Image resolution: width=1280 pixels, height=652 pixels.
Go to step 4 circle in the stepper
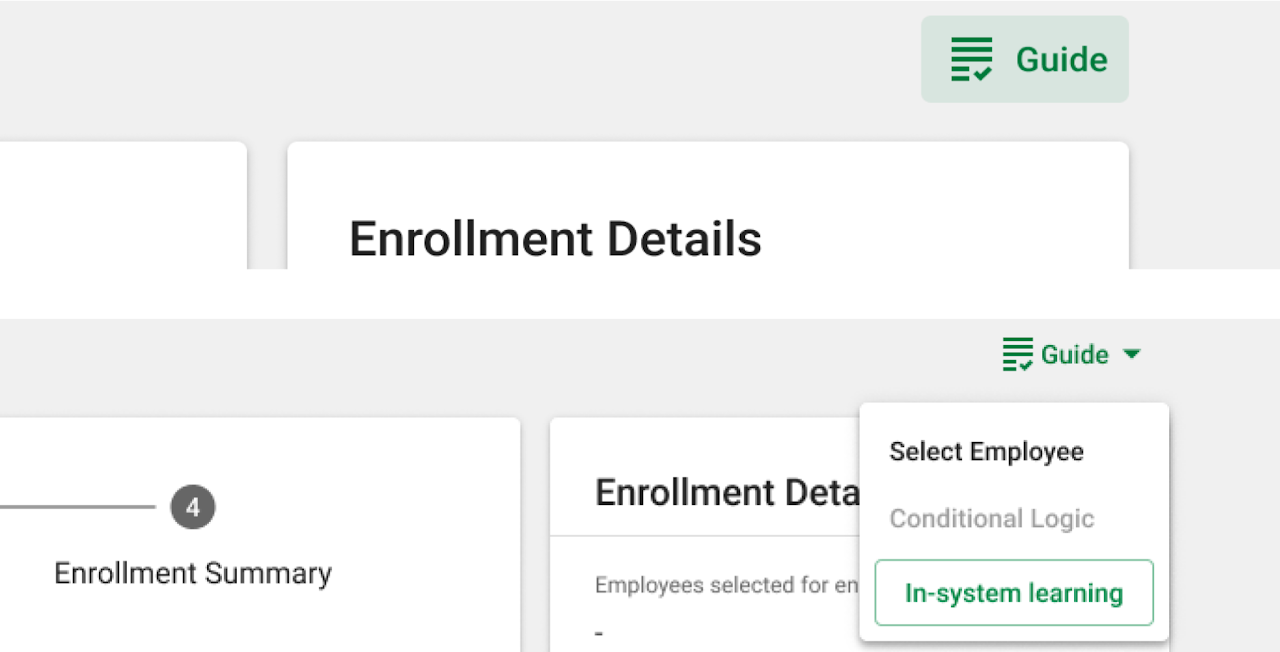pos(193,508)
